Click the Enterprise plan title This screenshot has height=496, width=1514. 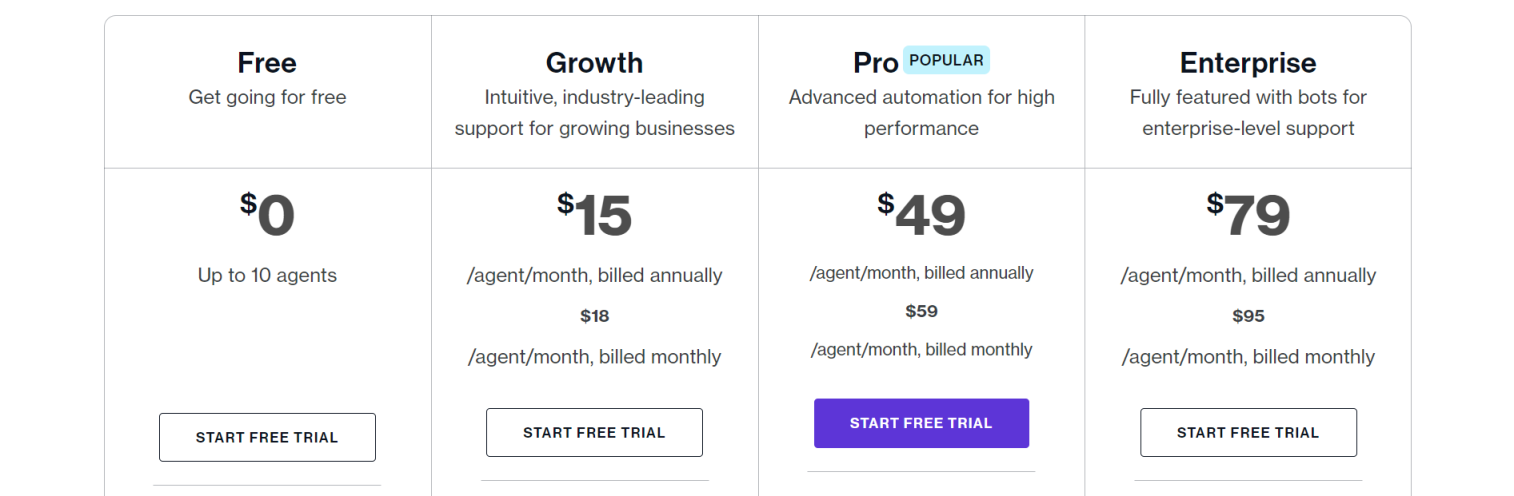1248,63
